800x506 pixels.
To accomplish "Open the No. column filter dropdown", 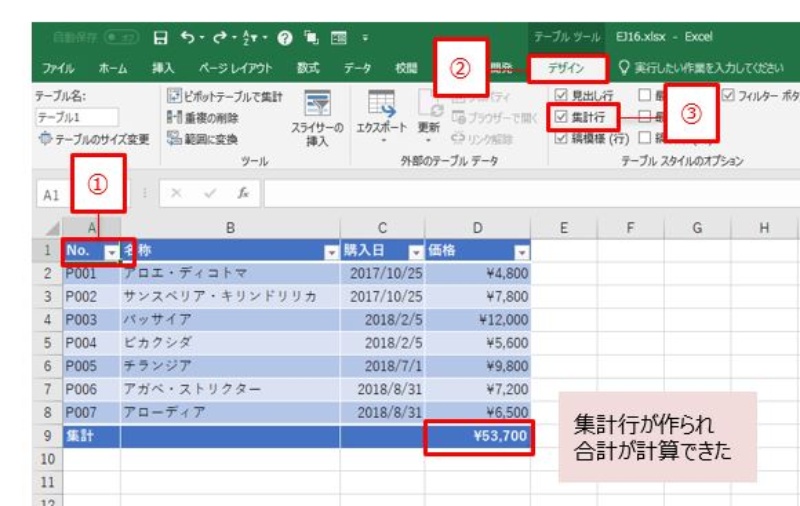I will click(112, 252).
